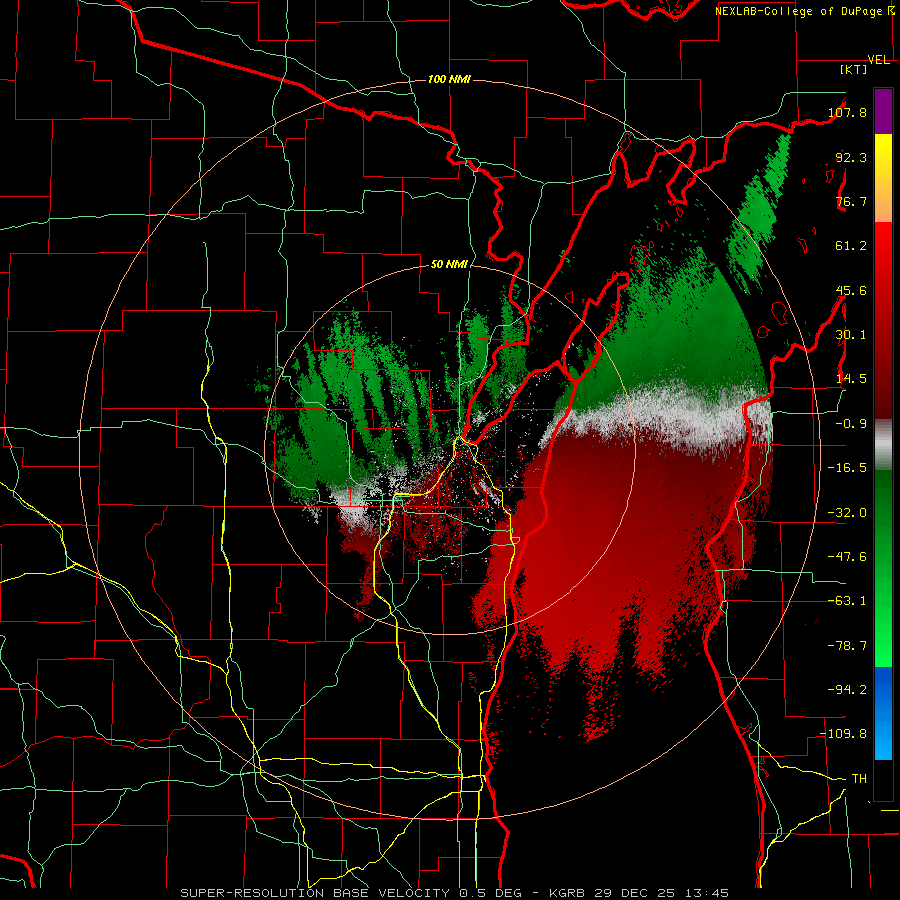The height and width of the screenshot is (900, 900).
Task: Click the 45.6 value on velocity scale
Action: [x=851, y=290]
